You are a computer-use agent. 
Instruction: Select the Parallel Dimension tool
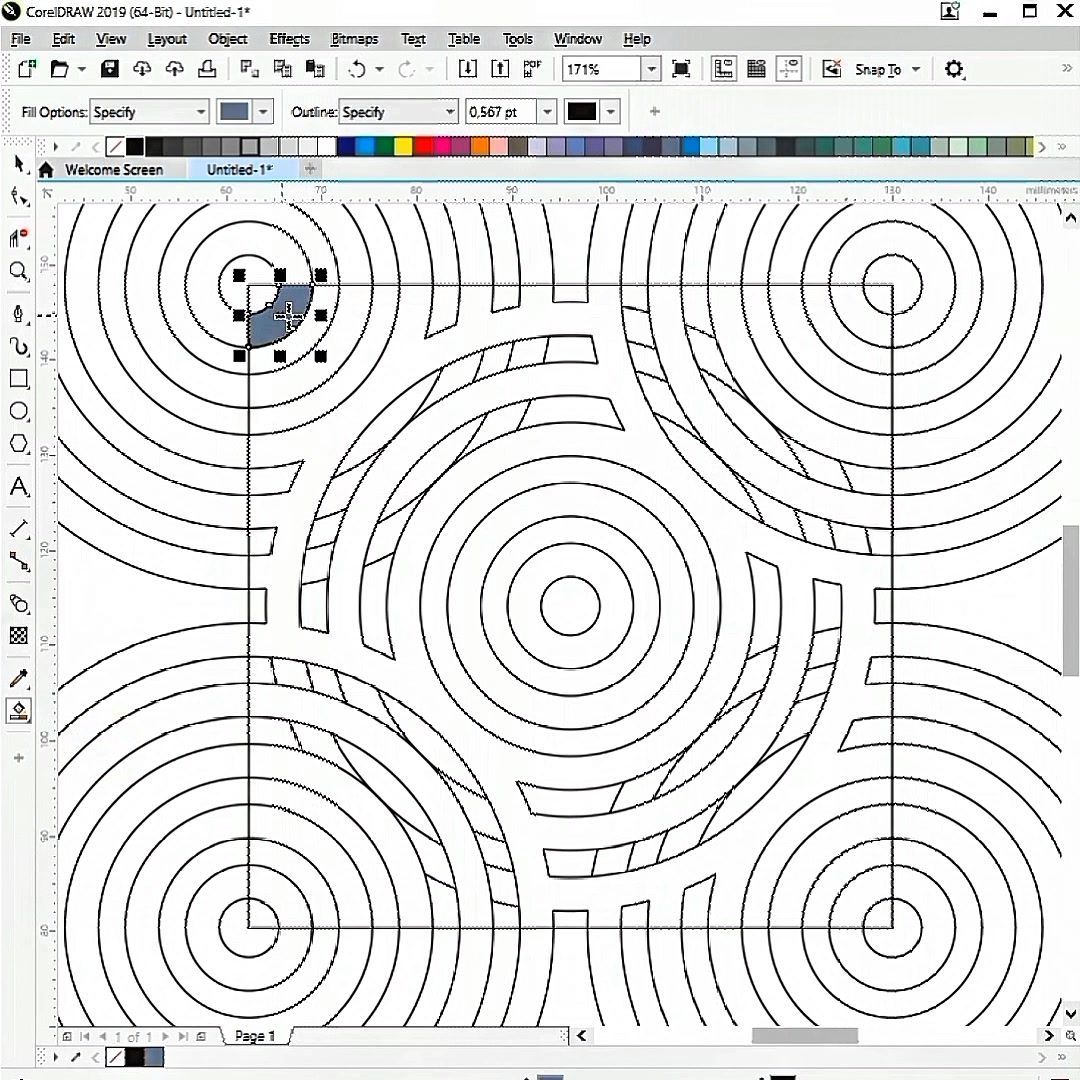[19, 529]
